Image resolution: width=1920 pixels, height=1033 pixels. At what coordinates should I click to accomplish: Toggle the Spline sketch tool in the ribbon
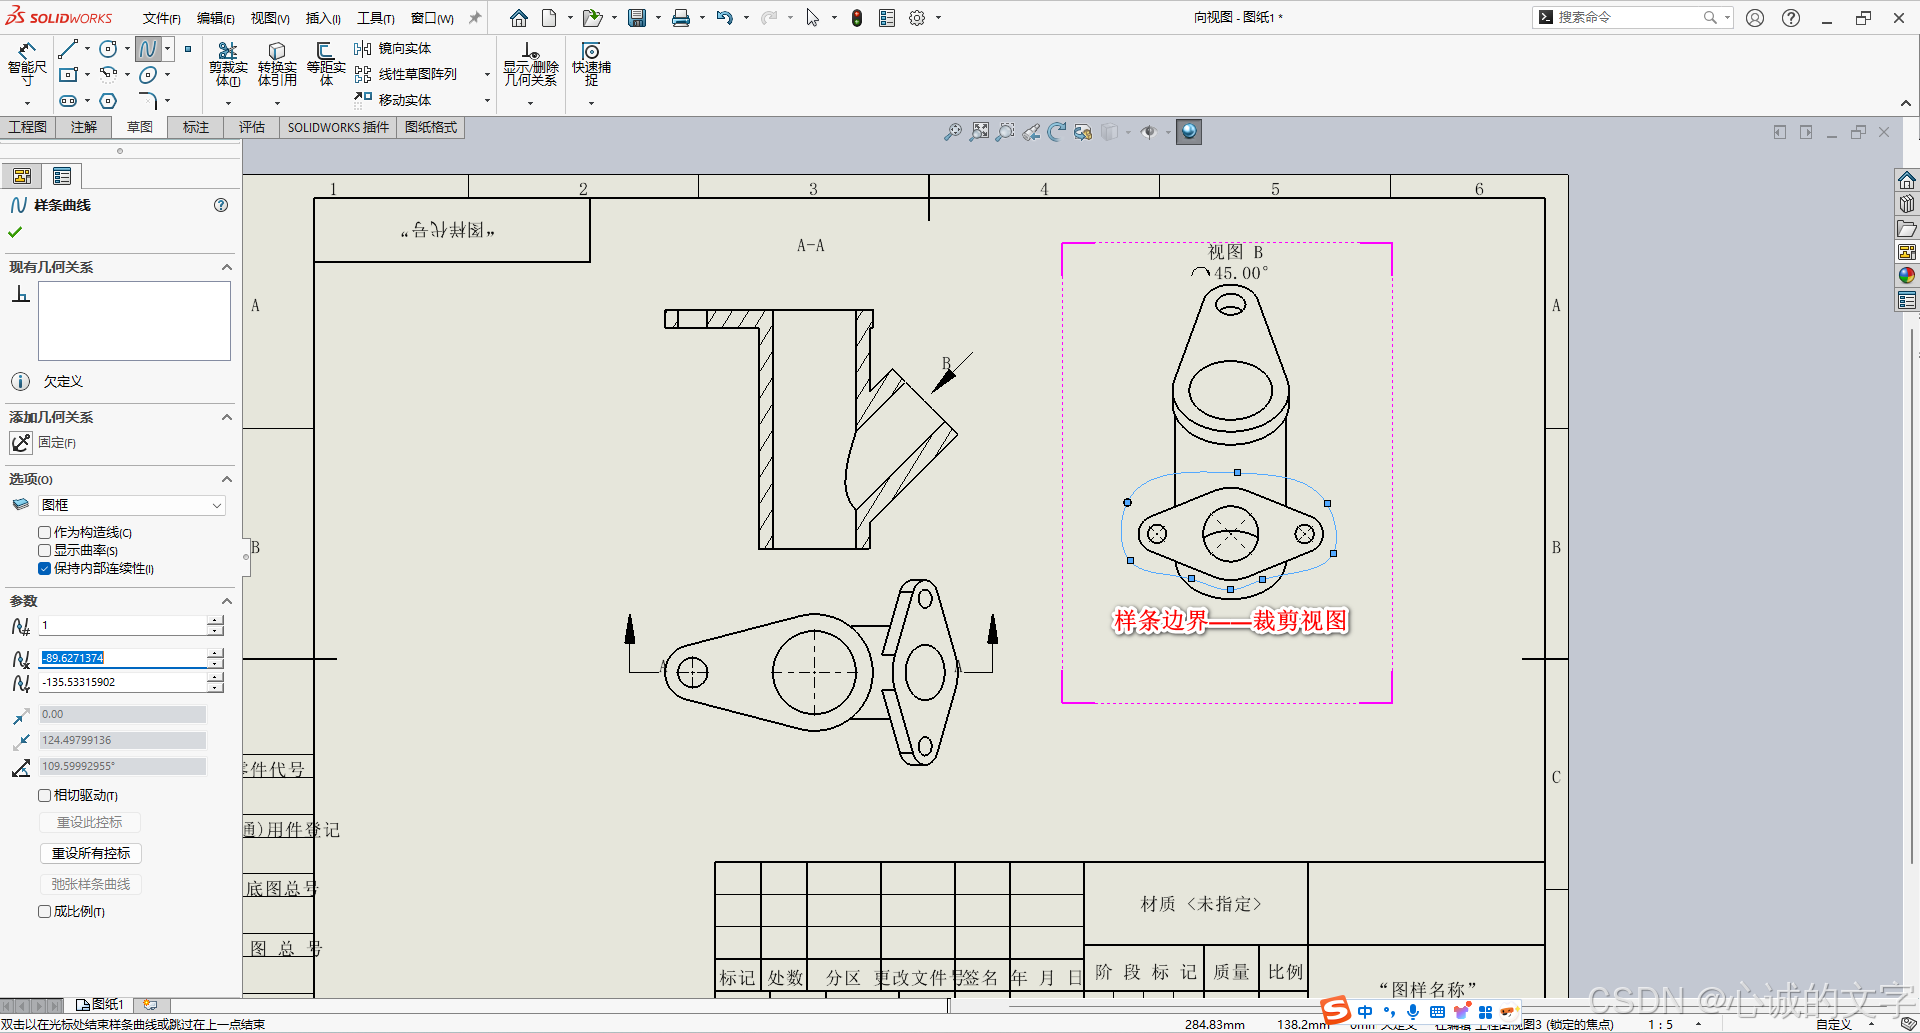(x=148, y=49)
